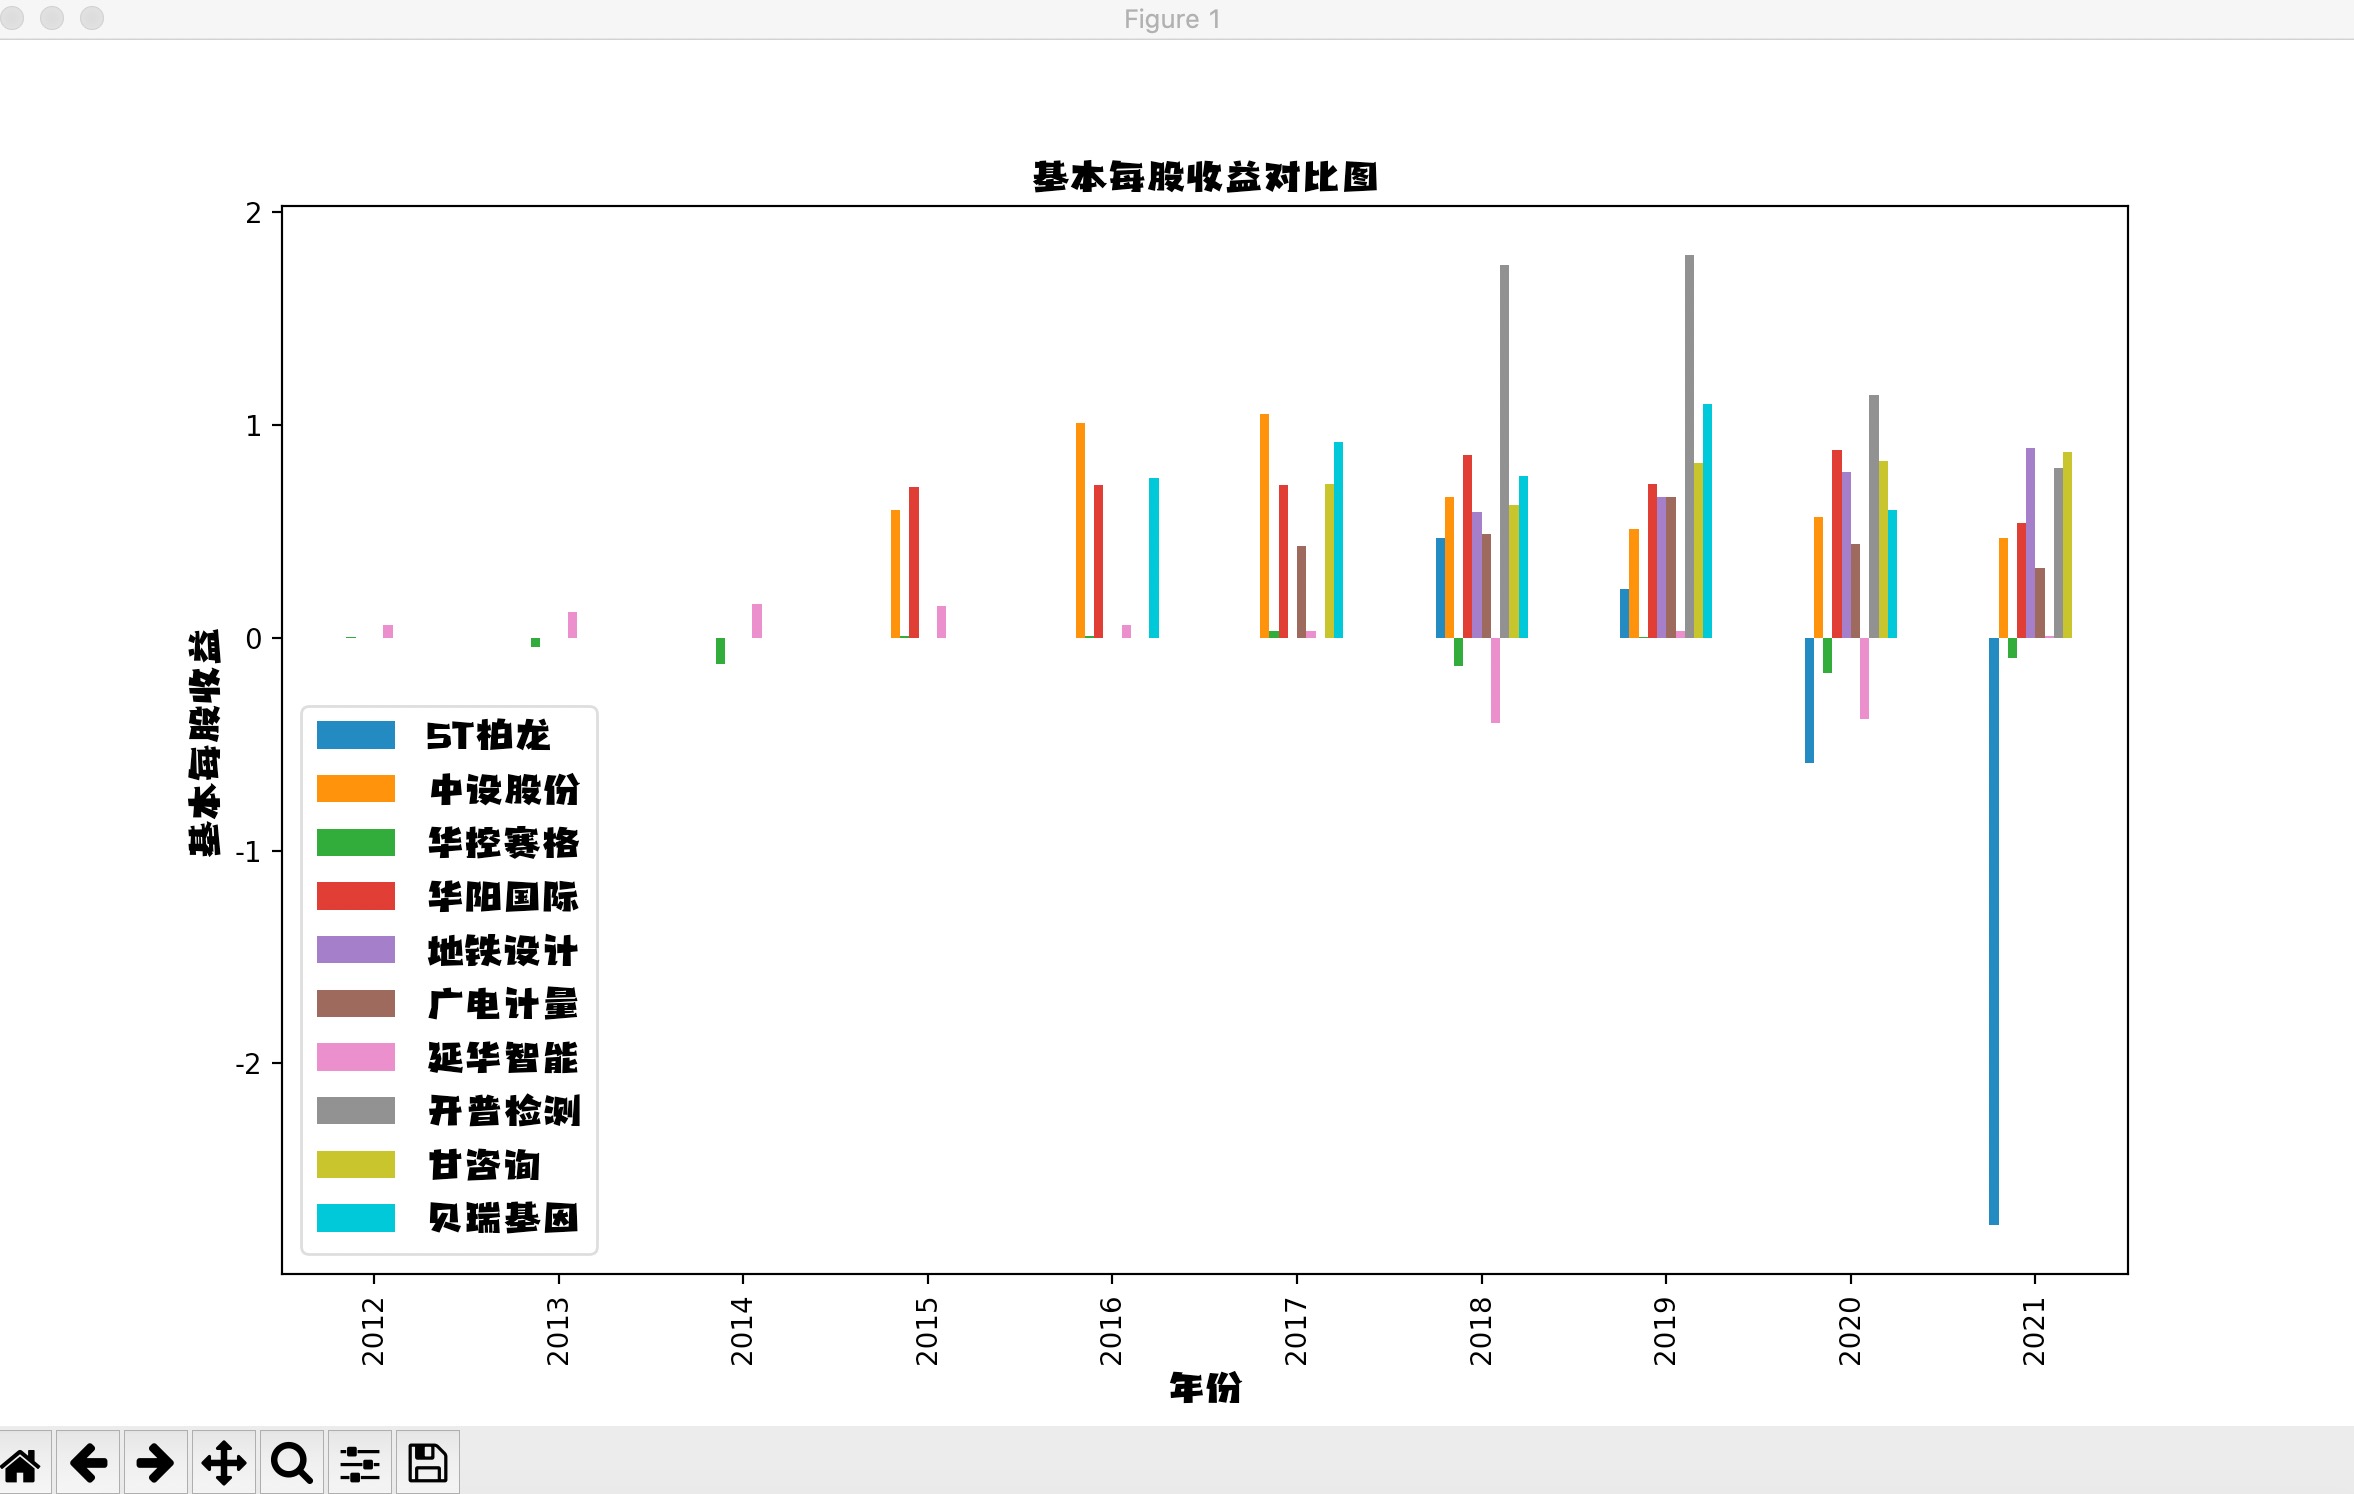This screenshot has width=2354, height=1494.
Task: Click the purple 2021 地铁设计 bar
Action: tap(2030, 543)
